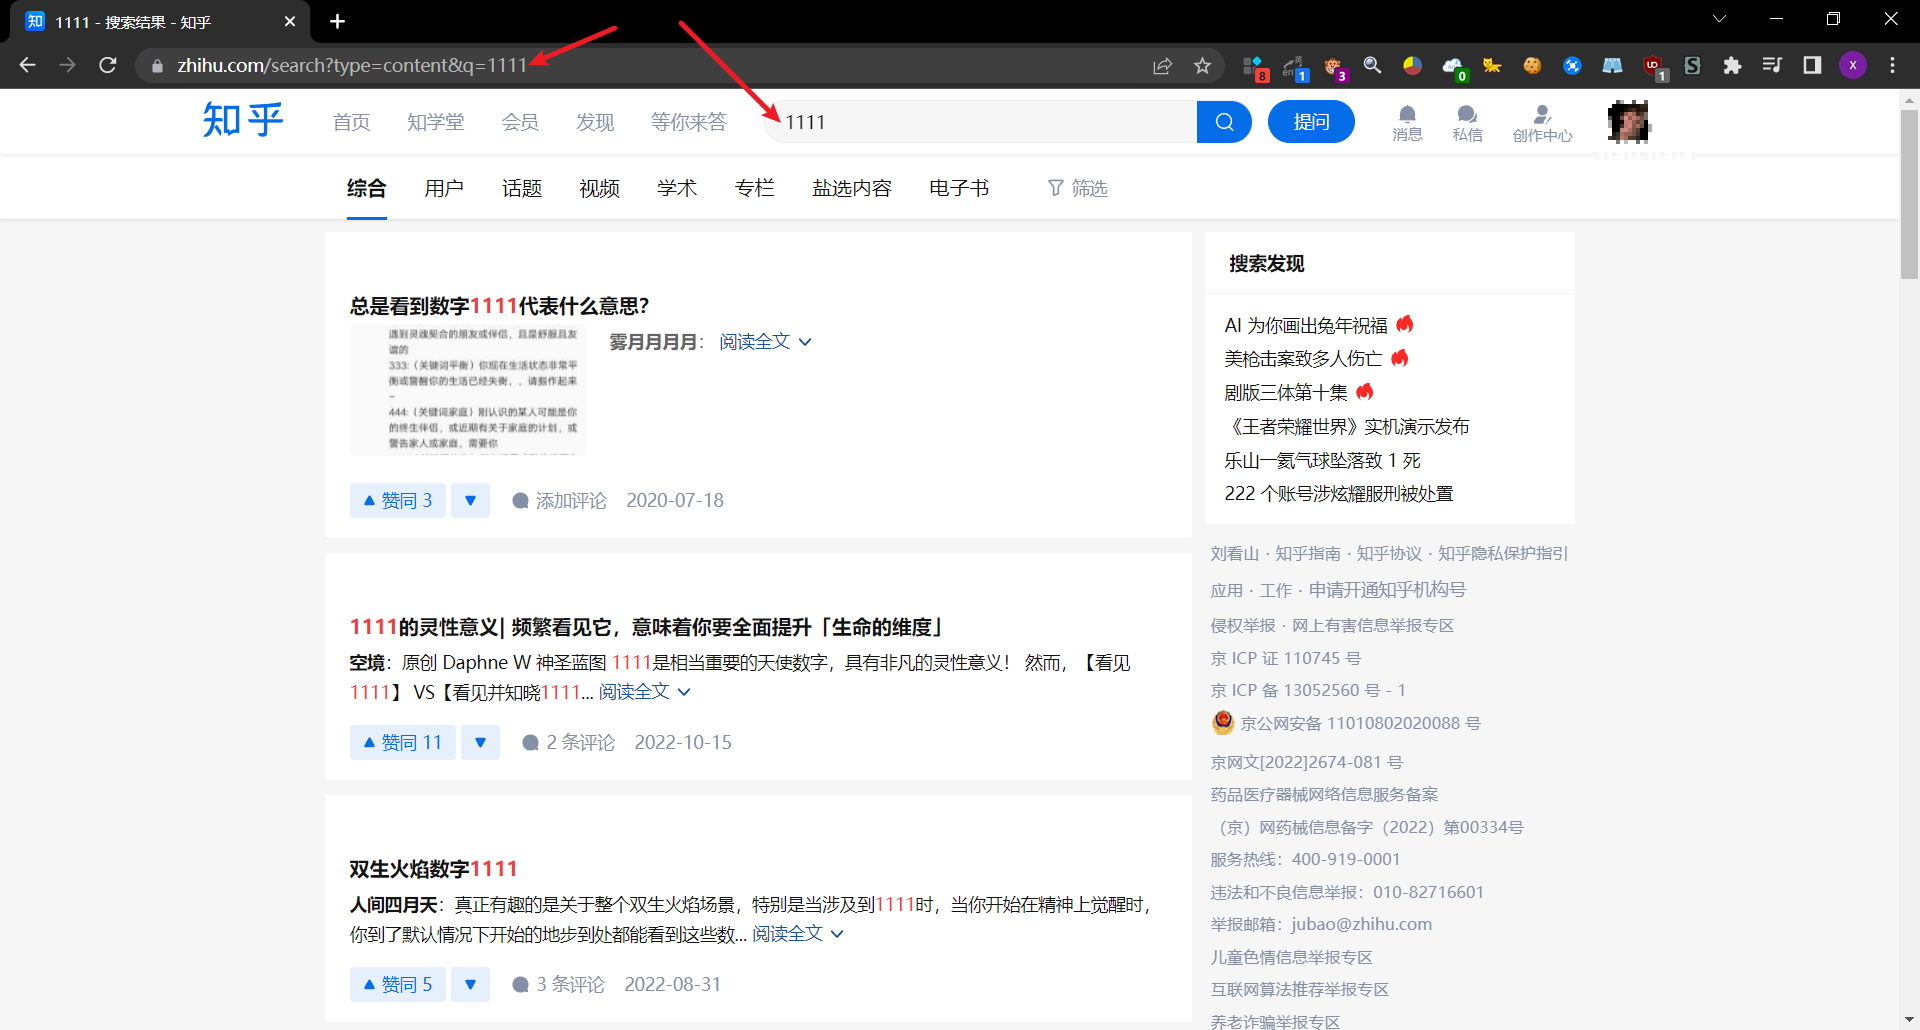Open trending search AI 为你画出兔年祝福
1920x1030 pixels.
click(x=1306, y=325)
